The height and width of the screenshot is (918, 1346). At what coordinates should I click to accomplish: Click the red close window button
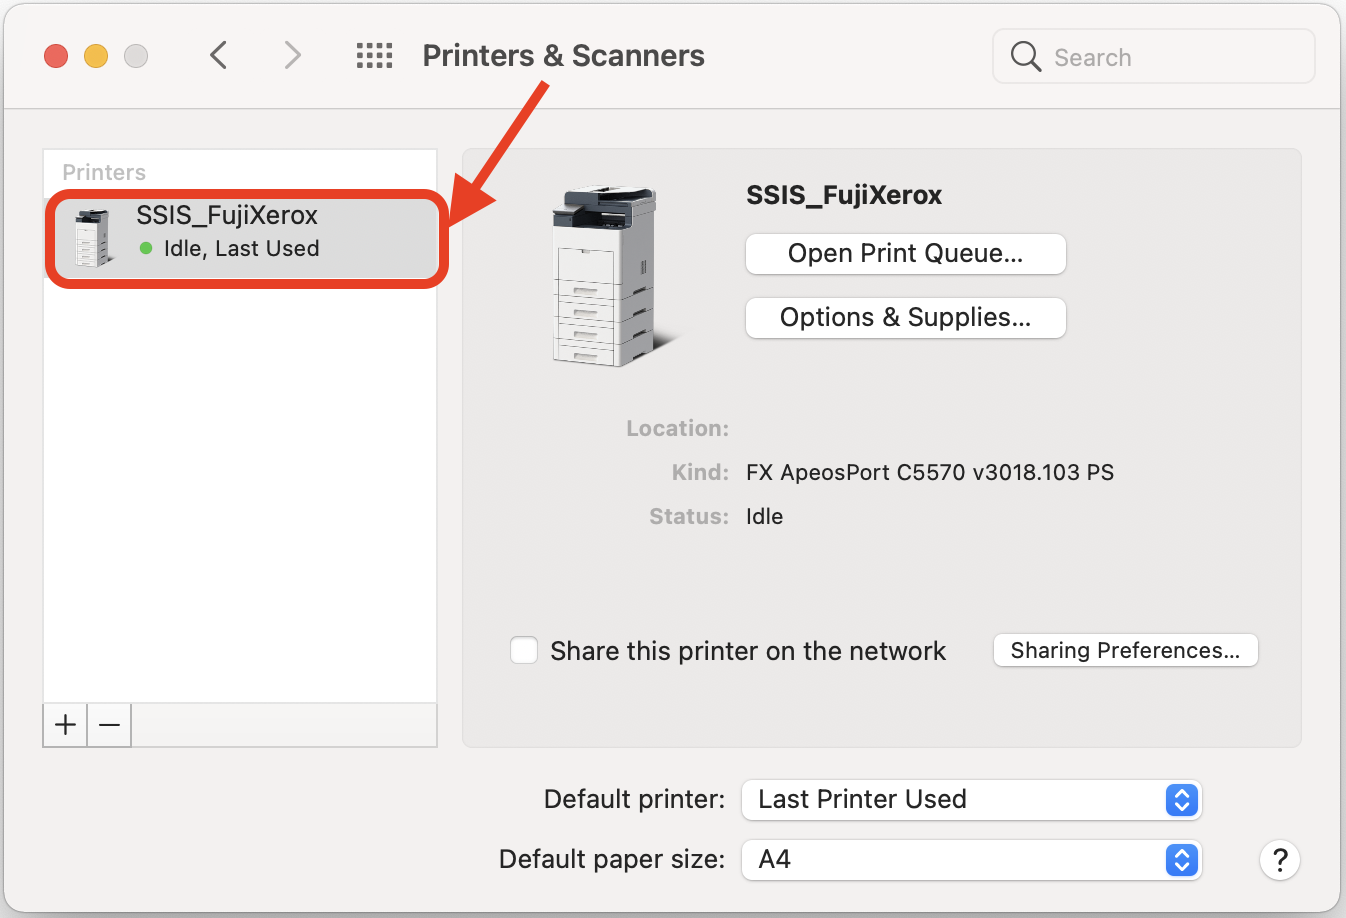pos(56,56)
